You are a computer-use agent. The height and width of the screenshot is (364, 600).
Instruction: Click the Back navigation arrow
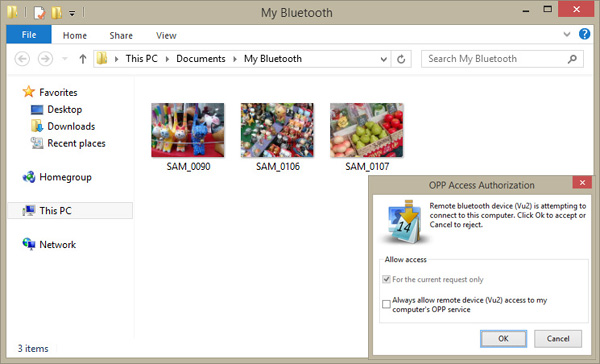(22, 59)
